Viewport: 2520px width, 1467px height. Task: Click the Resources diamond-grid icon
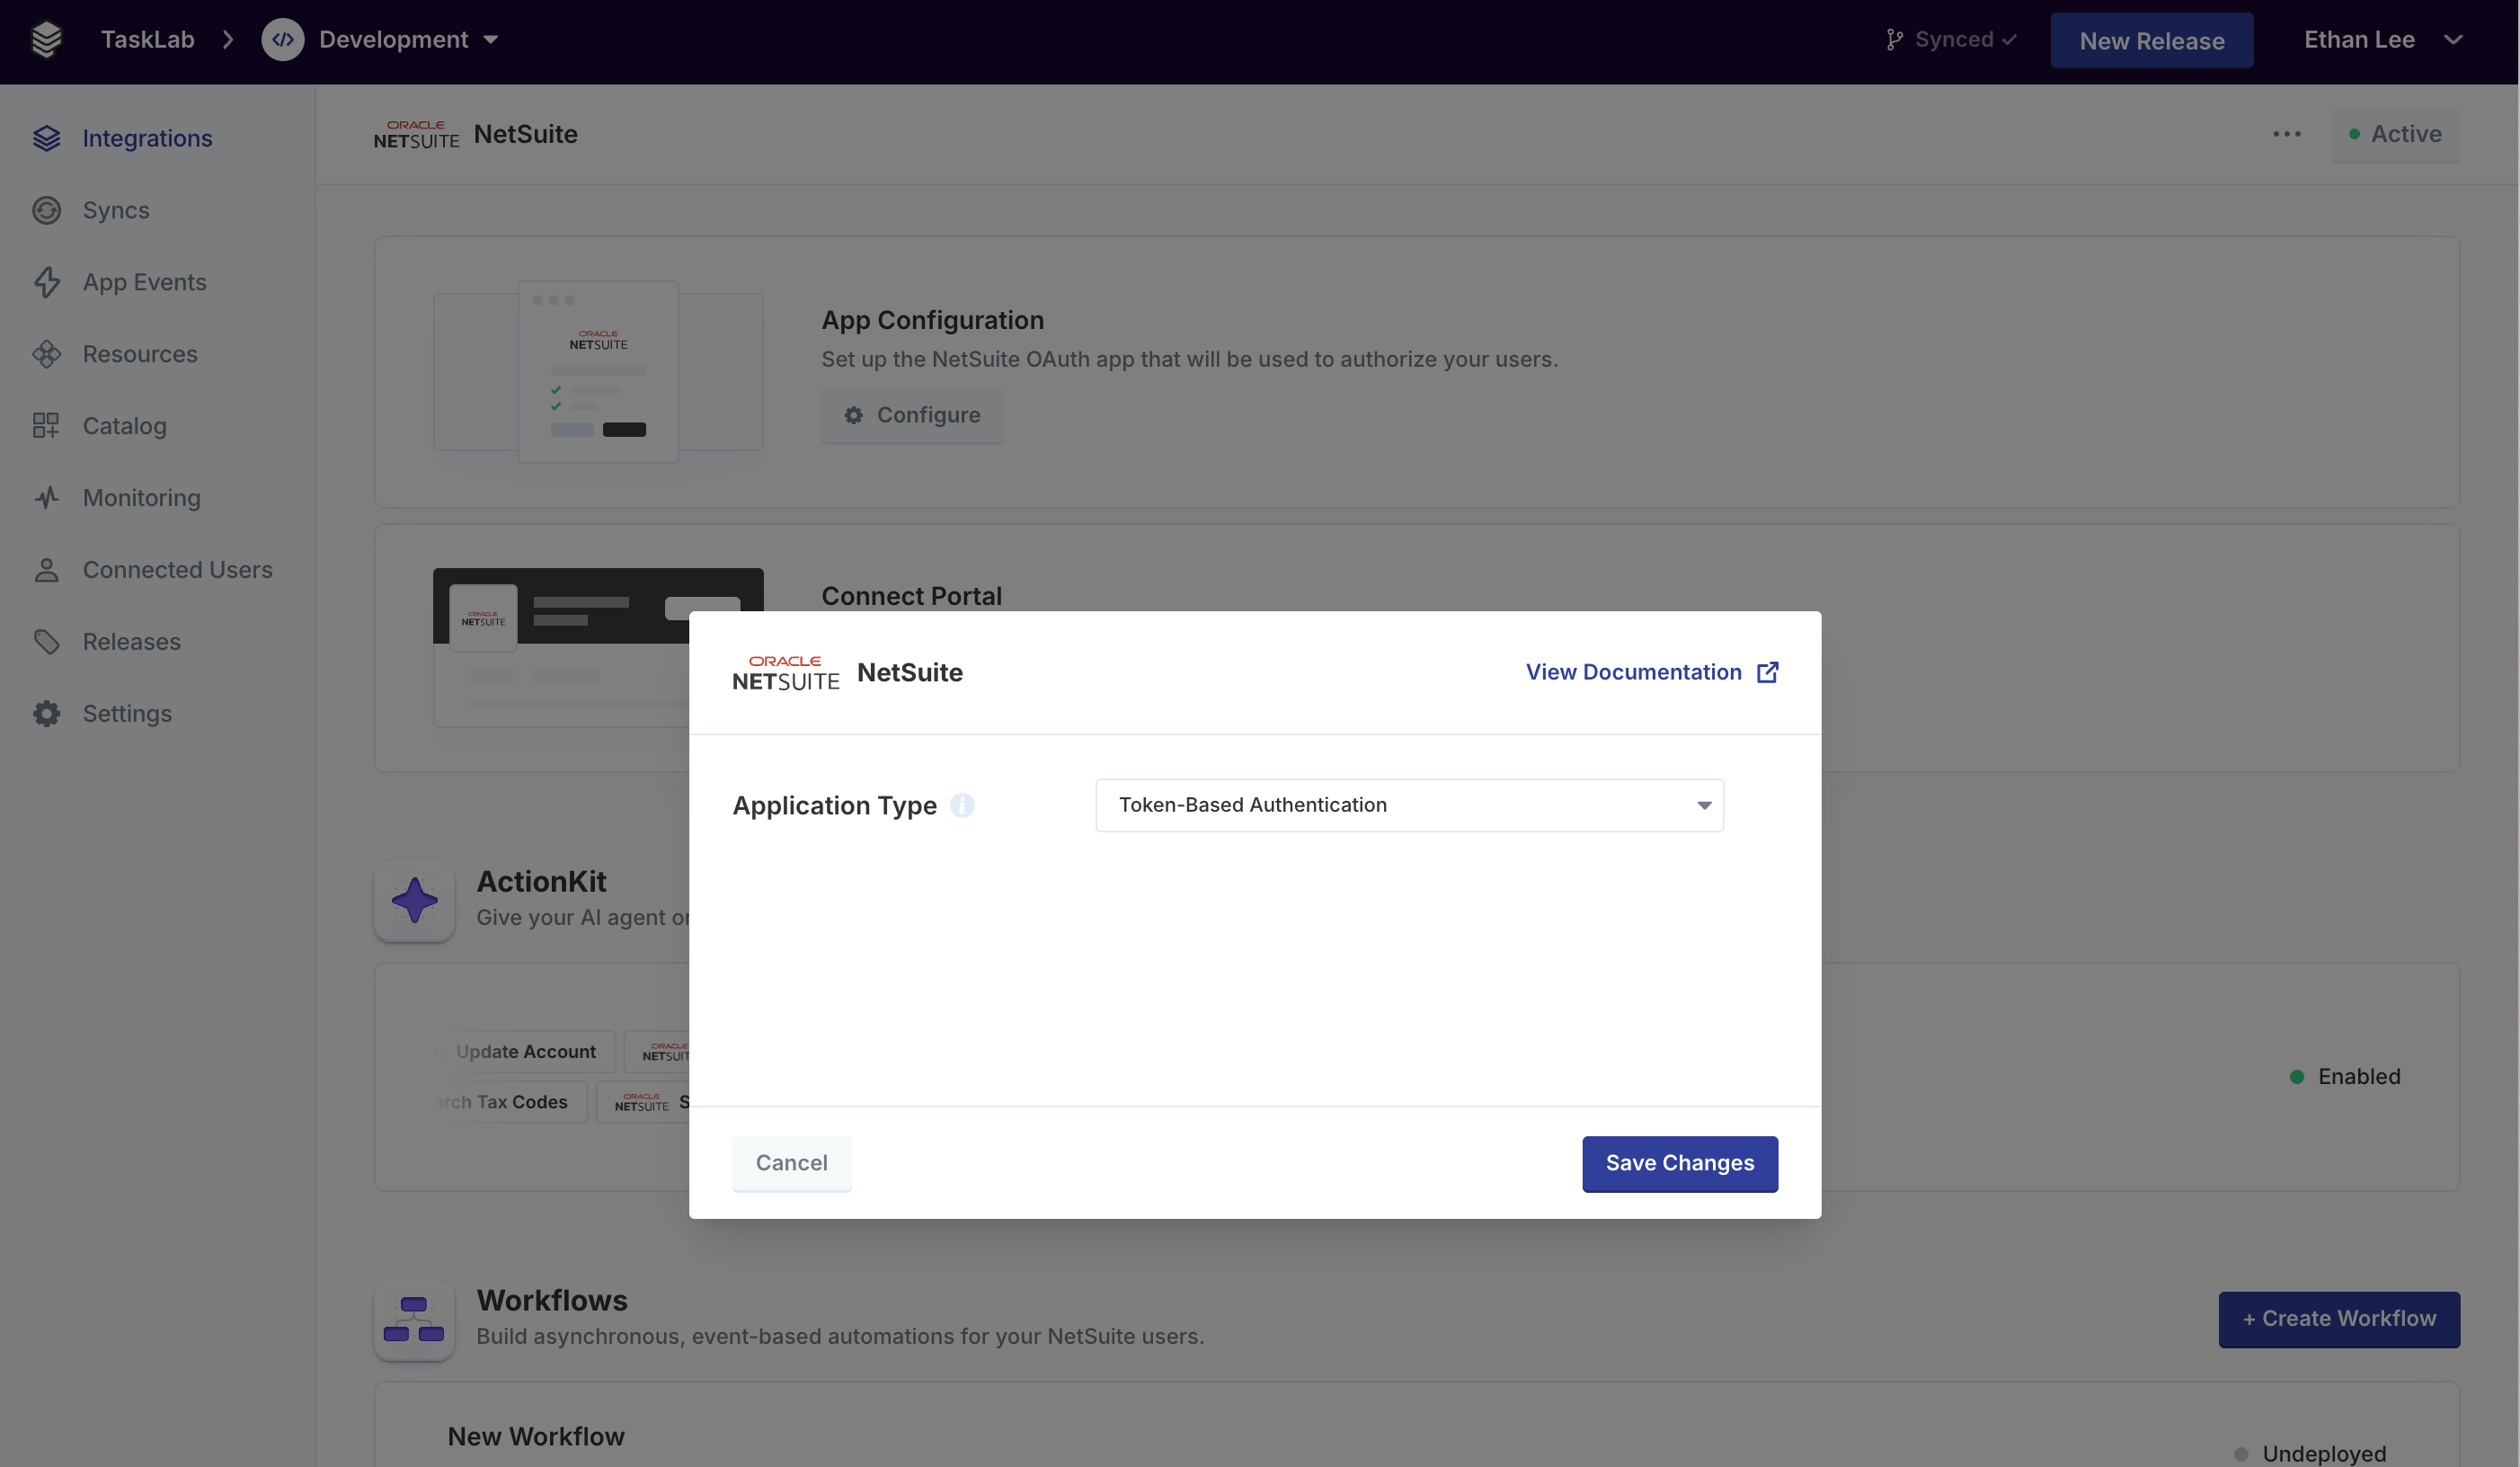coord(47,354)
